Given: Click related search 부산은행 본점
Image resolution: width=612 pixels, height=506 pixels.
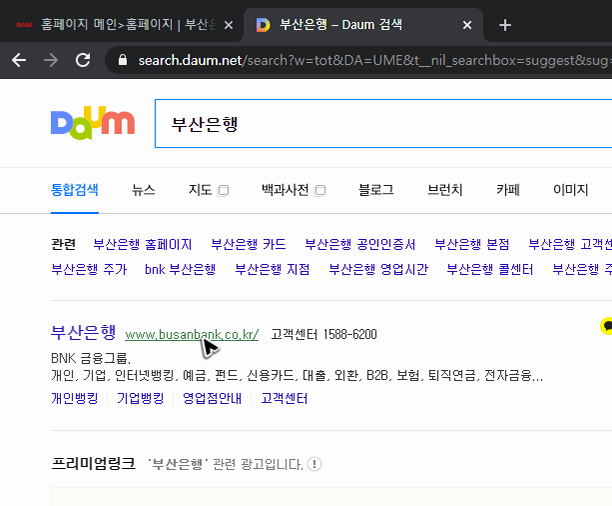Looking at the screenshot, I should (472, 244).
